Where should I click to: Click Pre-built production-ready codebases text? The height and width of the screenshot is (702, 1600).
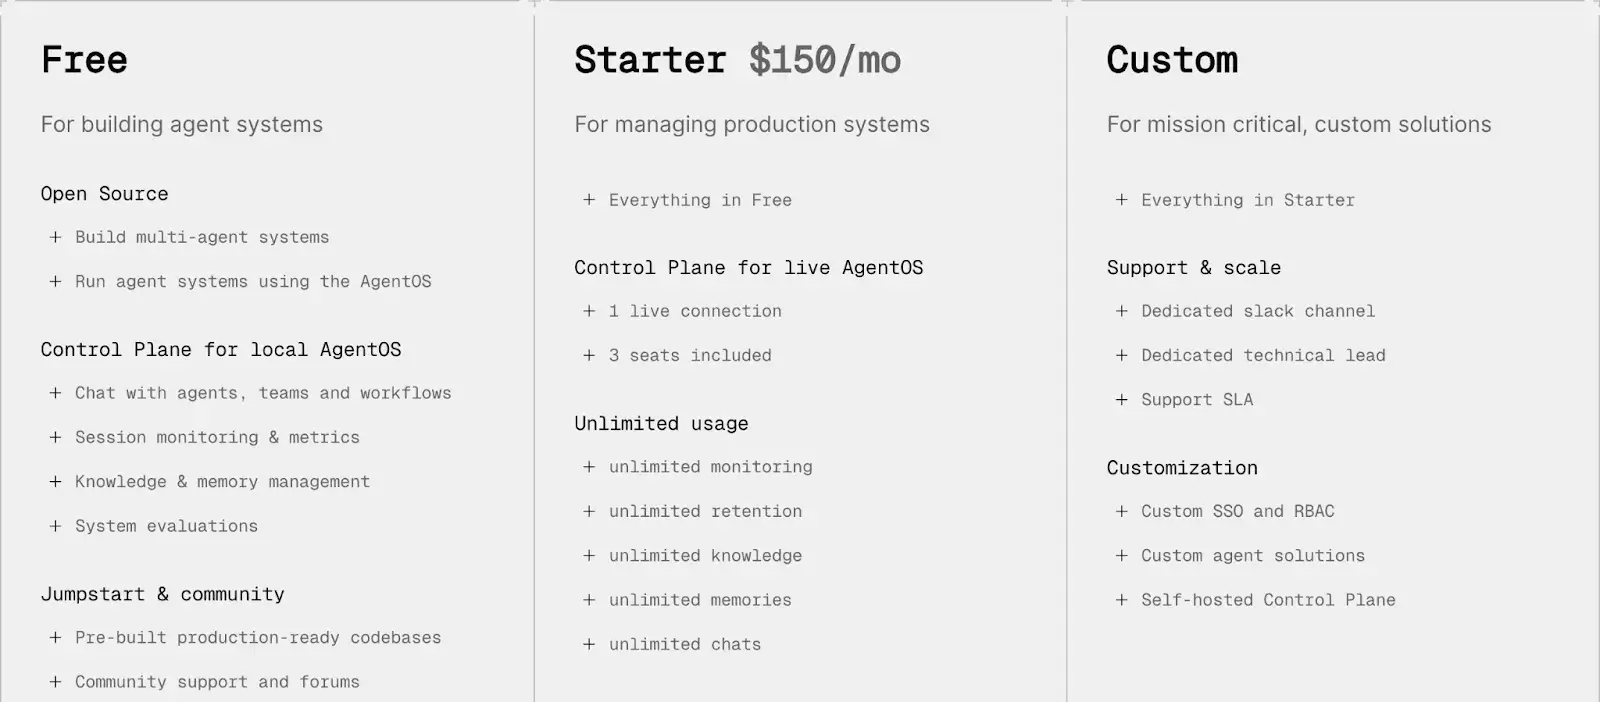click(x=257, y=637)
